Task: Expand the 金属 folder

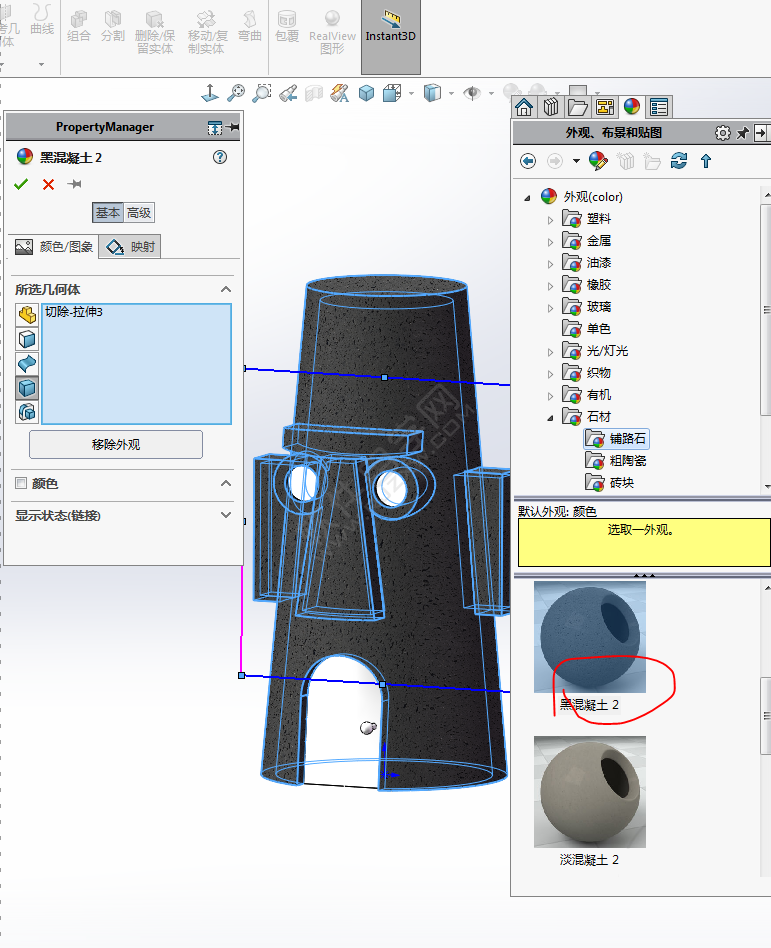Action: pos(550,242)
